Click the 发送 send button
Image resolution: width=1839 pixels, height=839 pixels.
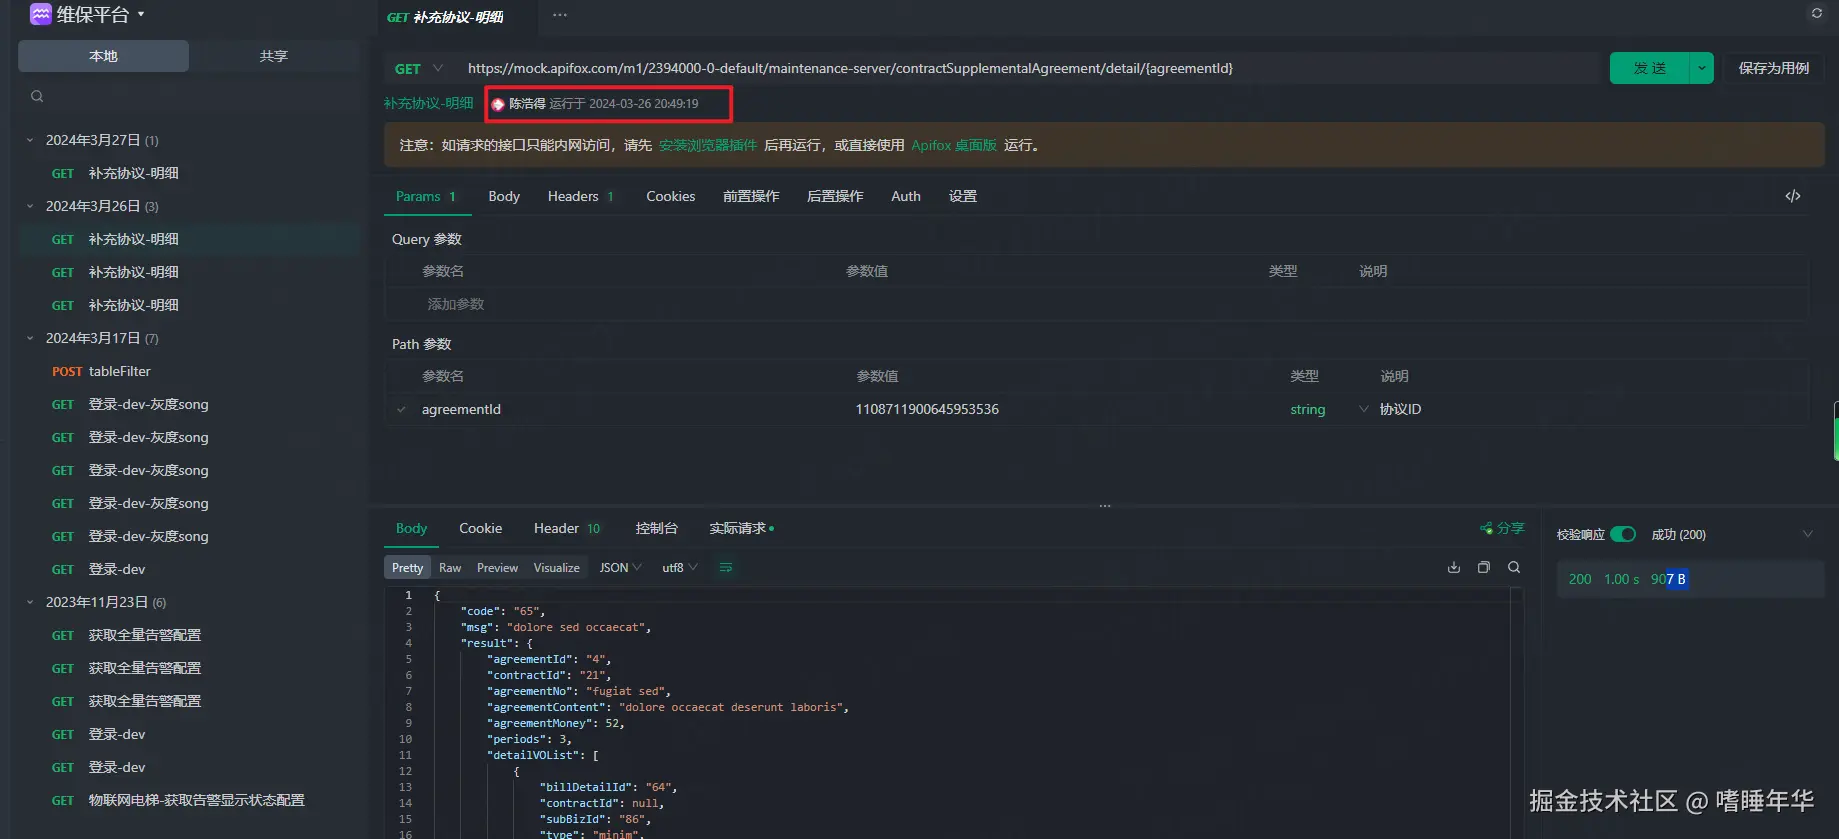pos(1650,68)
